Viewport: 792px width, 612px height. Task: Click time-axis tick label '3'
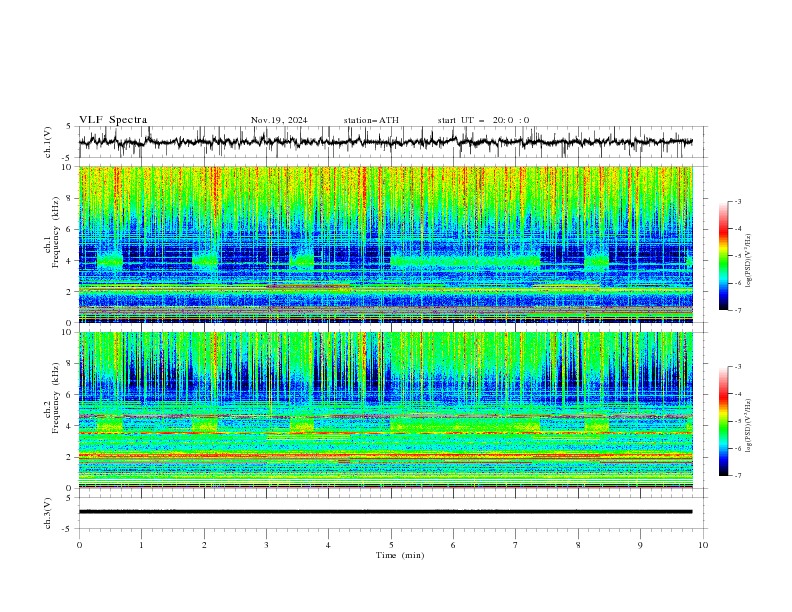tap(266, 545)
